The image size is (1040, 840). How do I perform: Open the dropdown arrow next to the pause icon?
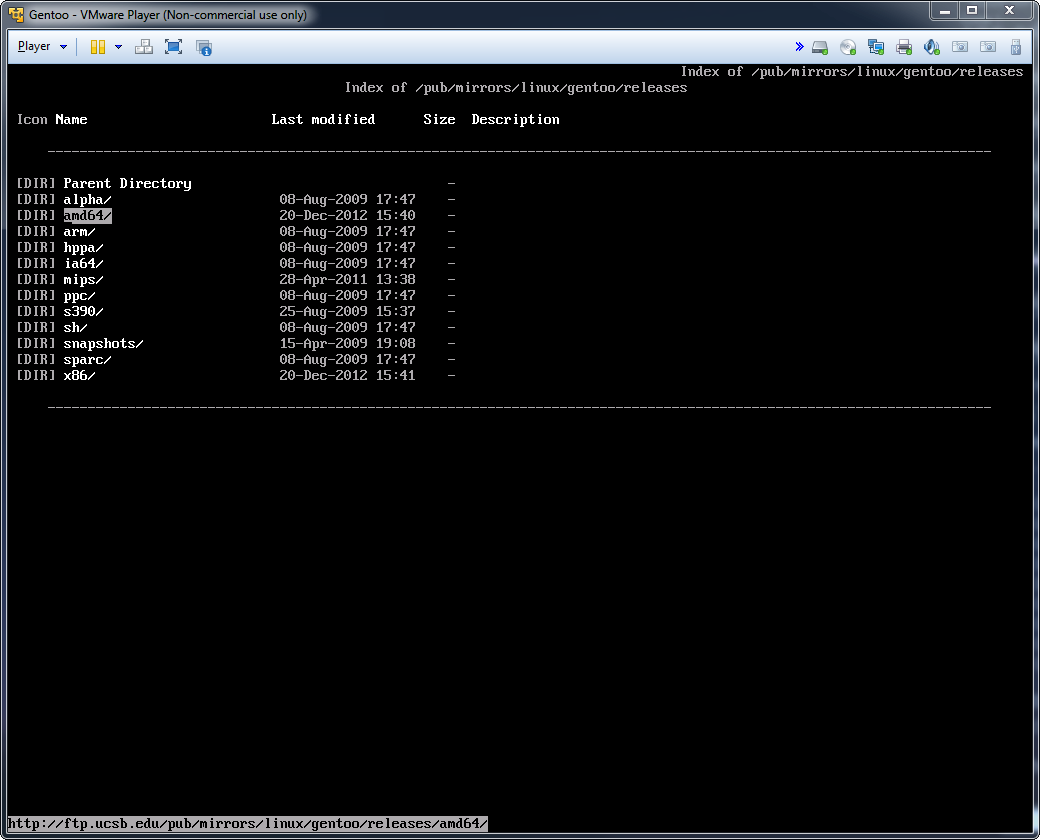(119, 46)
